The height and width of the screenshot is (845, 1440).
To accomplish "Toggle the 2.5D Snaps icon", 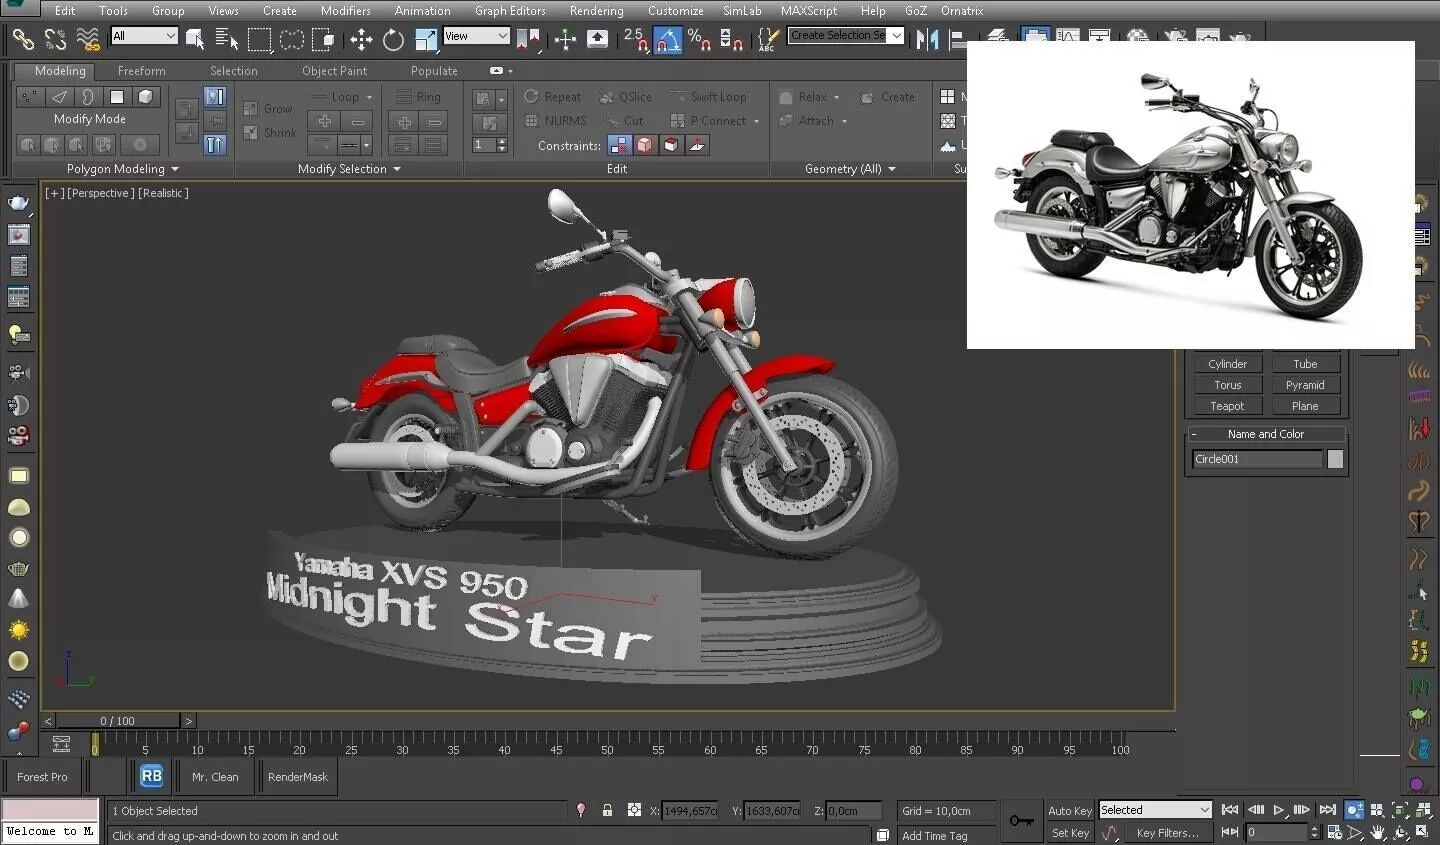I will [x=636, y=39].
